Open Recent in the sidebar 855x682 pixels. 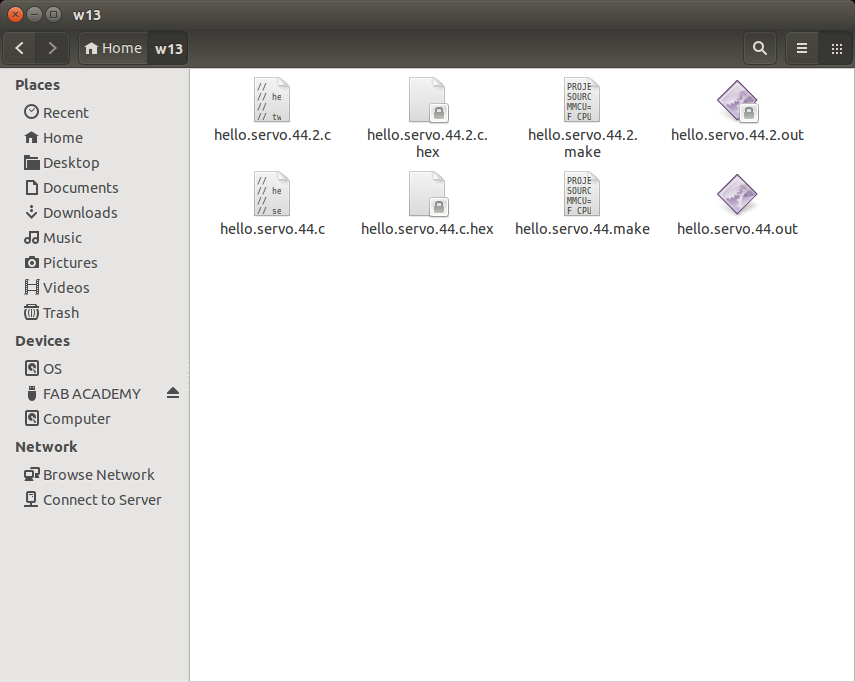click(x=94, y=112)
